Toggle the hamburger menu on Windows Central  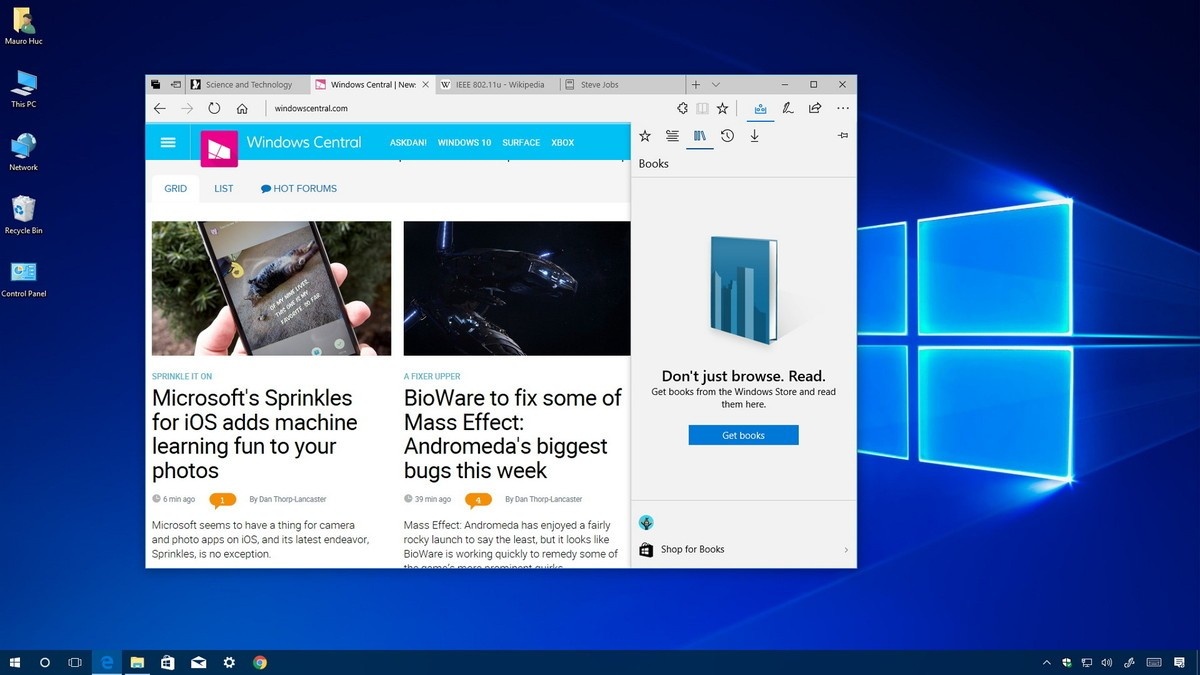click(x=167, y=142)
